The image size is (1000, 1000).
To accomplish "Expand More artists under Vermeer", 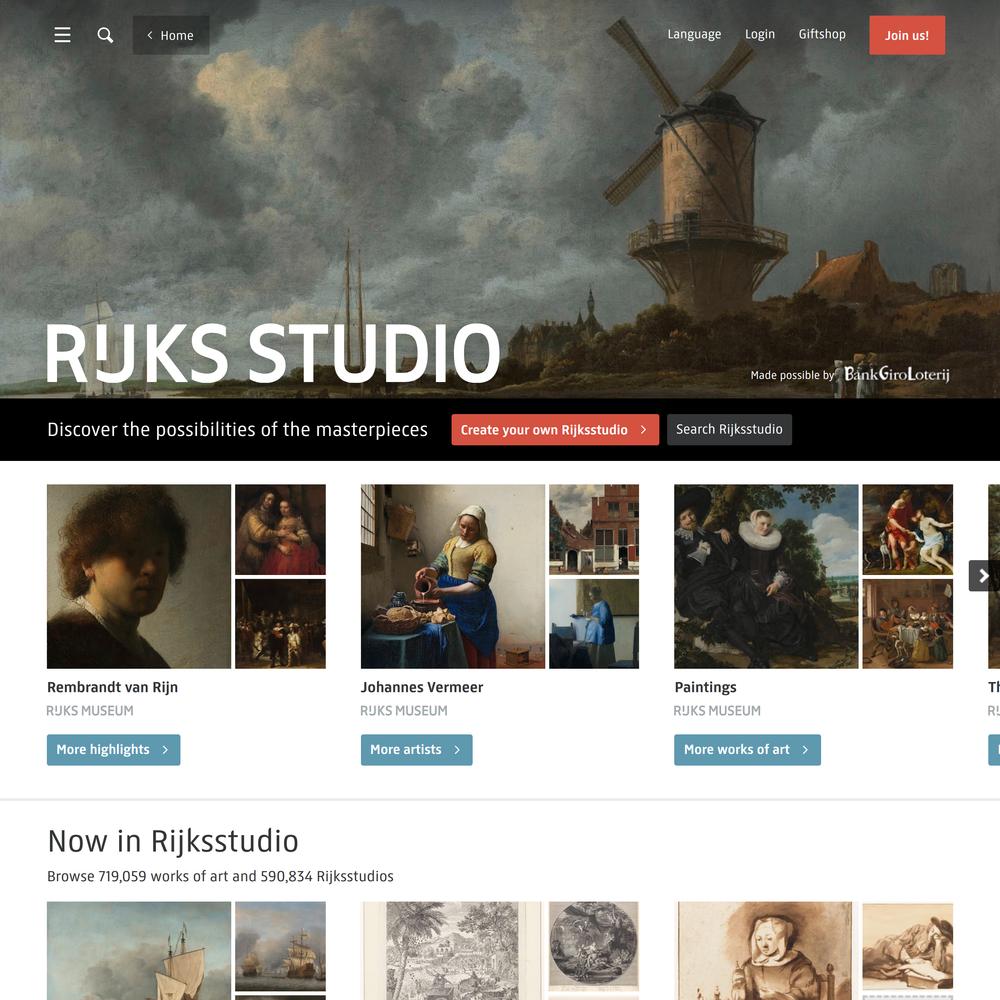I will 416,750.
